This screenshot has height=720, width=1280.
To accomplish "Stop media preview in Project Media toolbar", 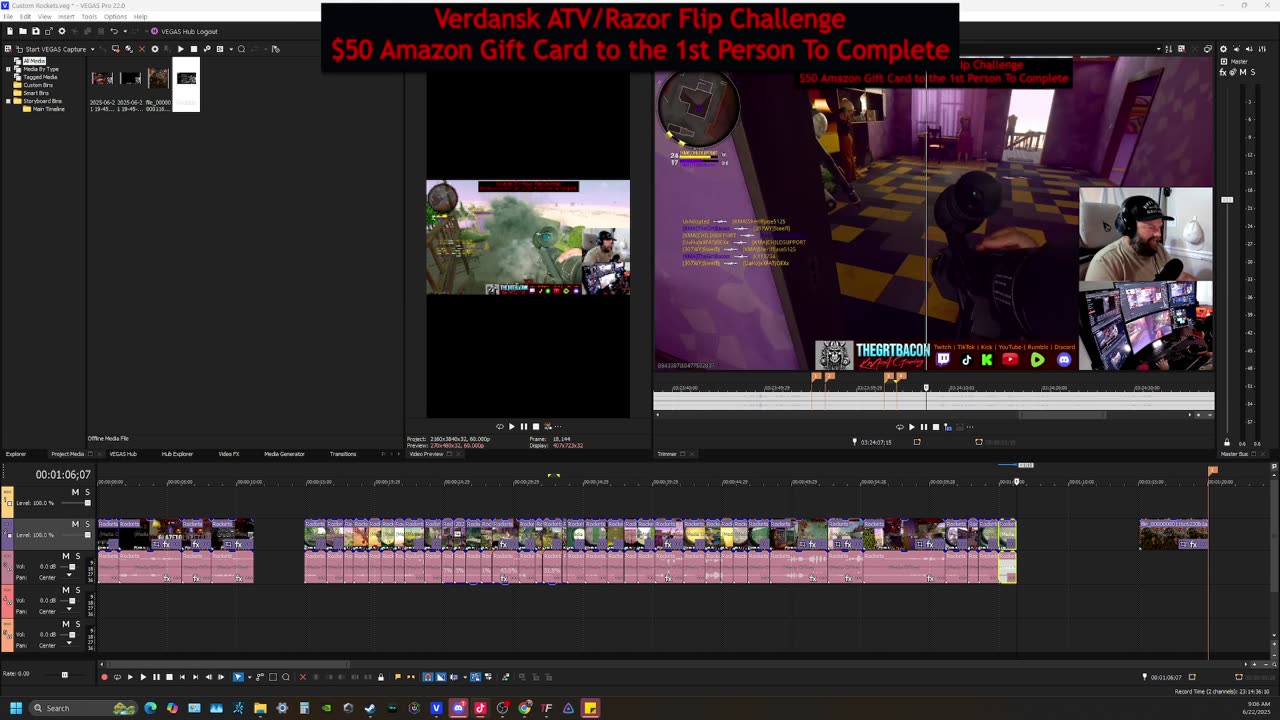I will [x=194, y=49].
